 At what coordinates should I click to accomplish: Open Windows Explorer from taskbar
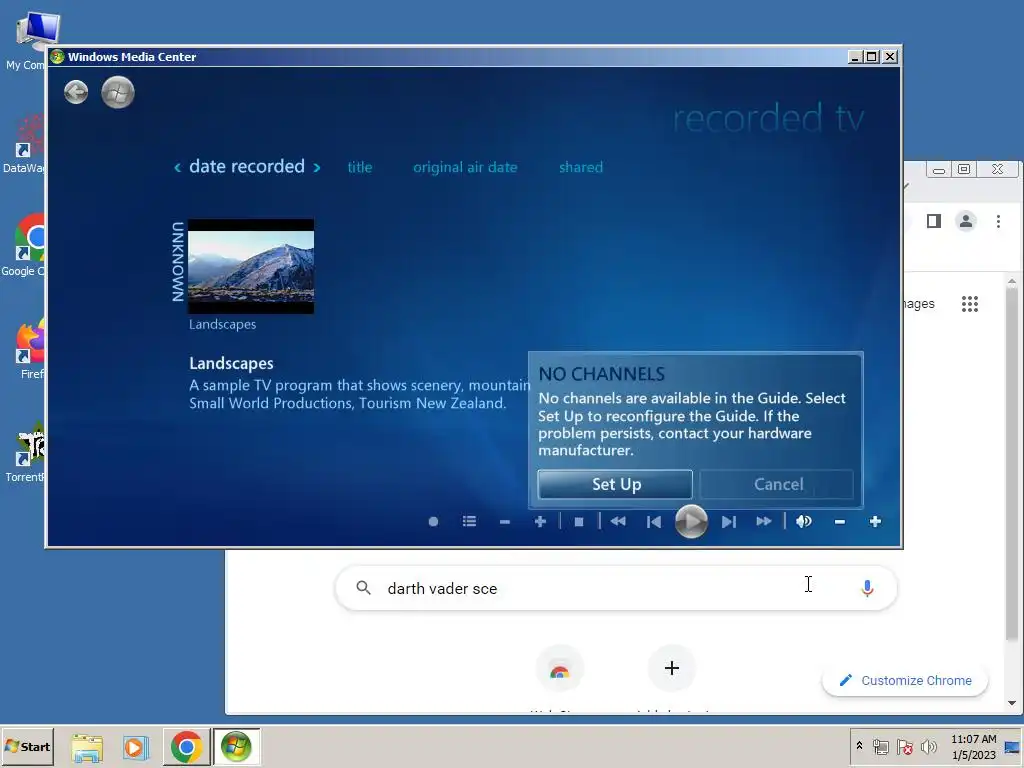[x=86, y=747]
